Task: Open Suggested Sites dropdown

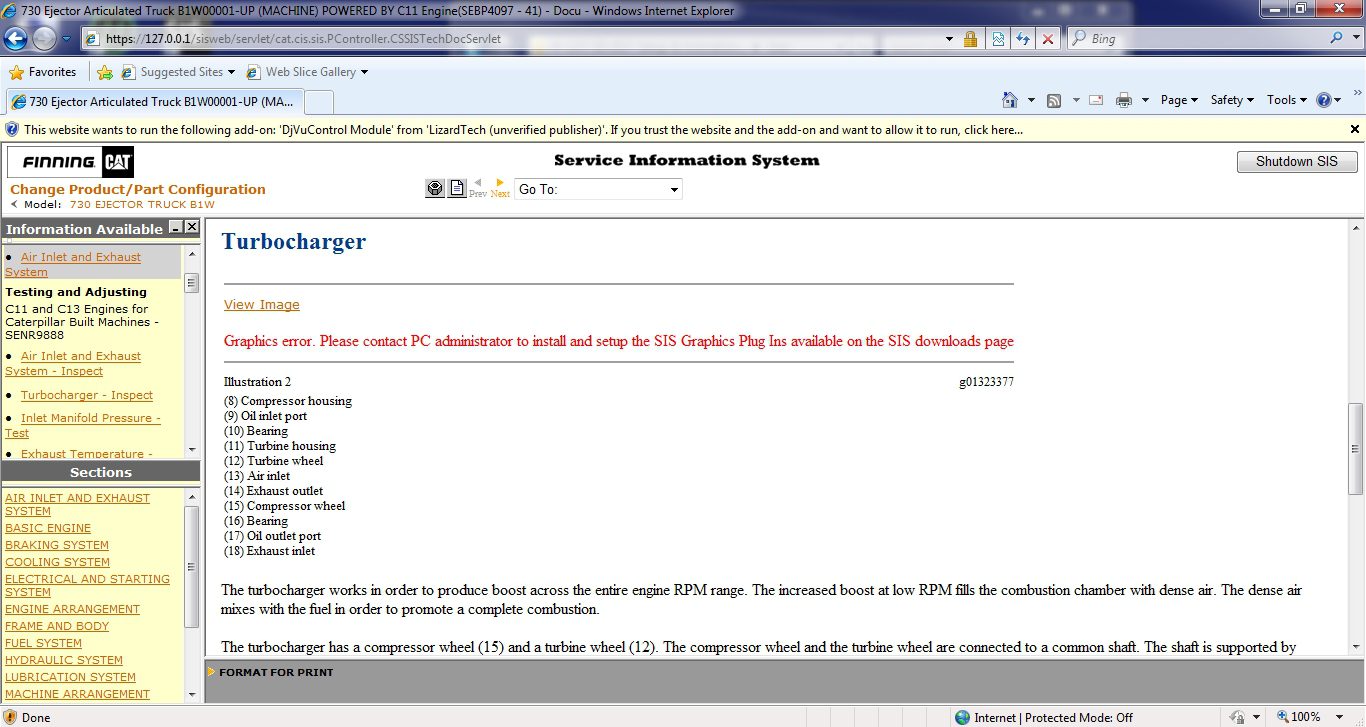Action: pos(178,72)
